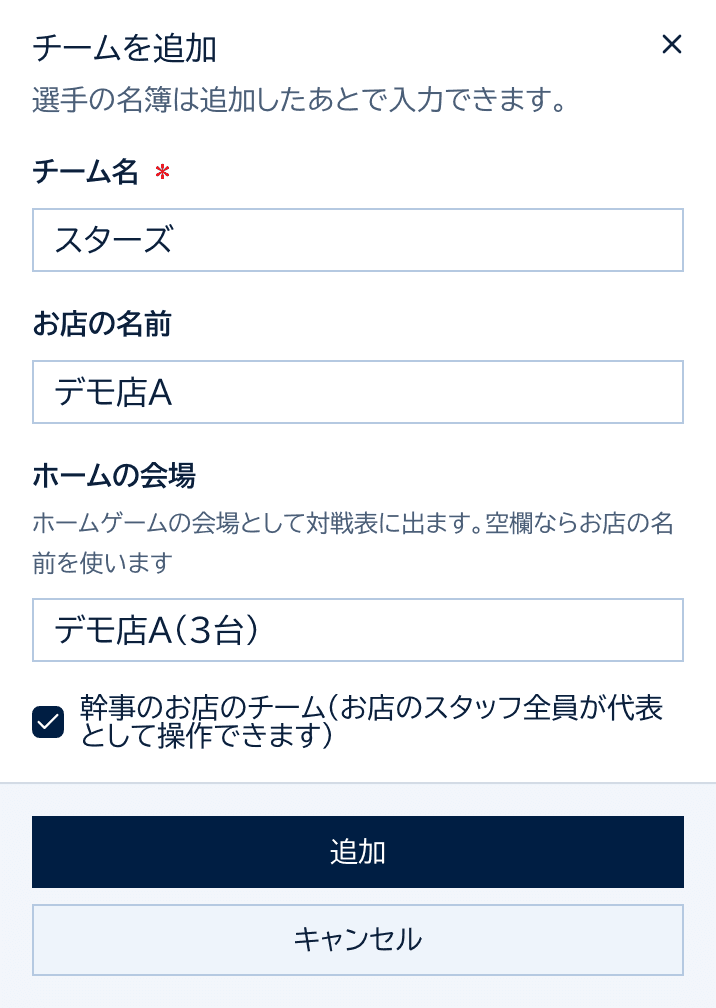Click the チーム名 field label
Screen dimensions: 716x1008
pos(85,172)
